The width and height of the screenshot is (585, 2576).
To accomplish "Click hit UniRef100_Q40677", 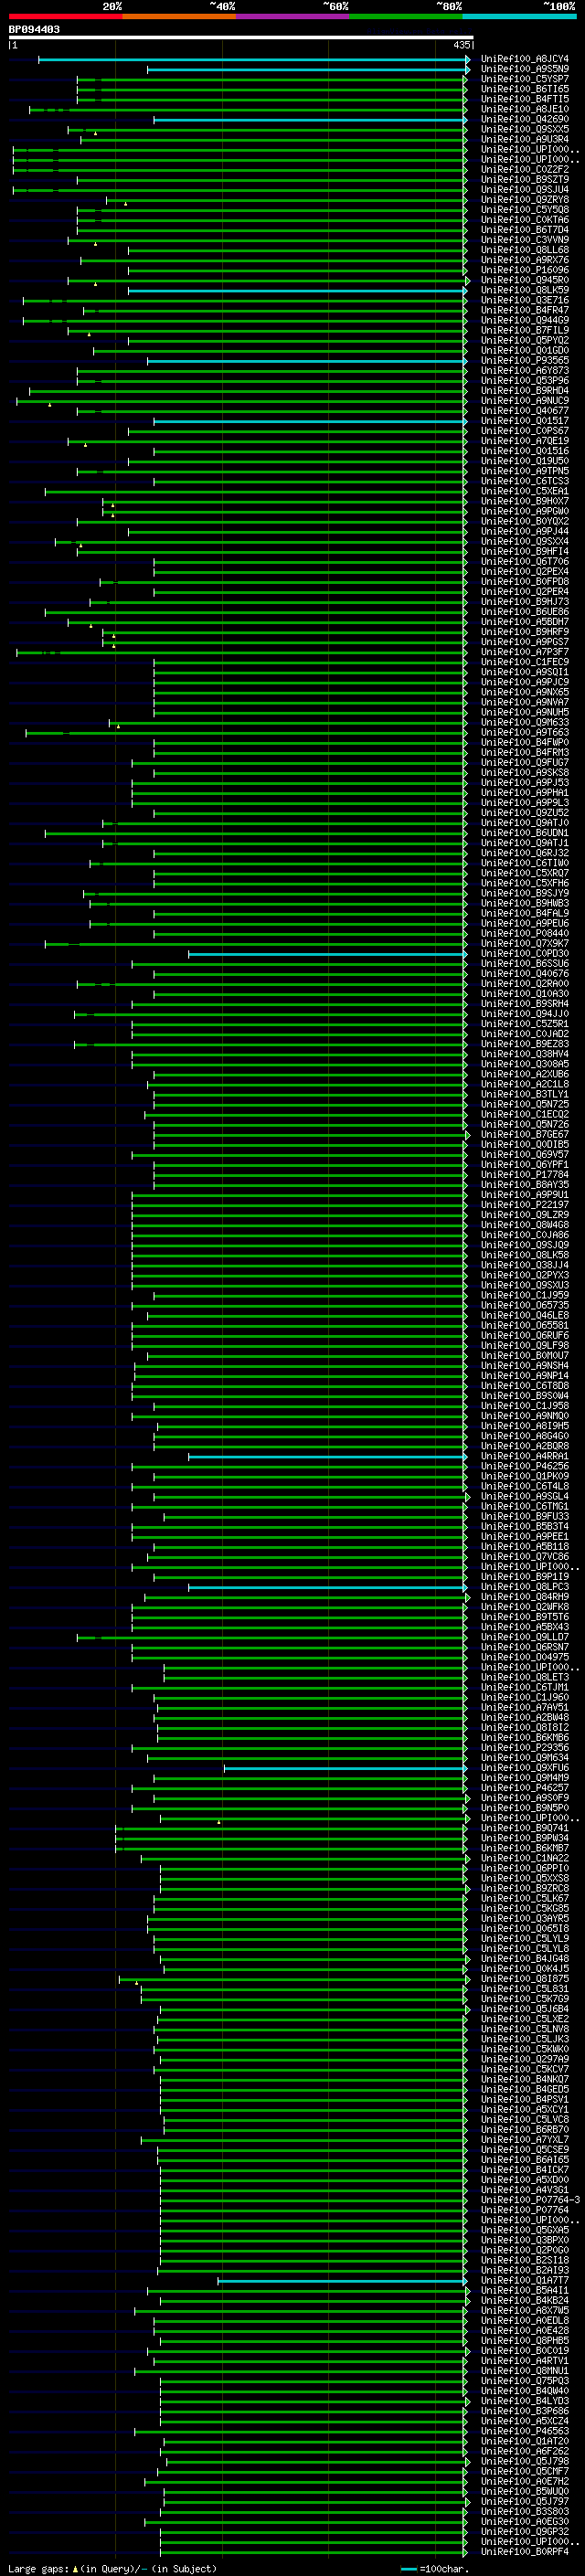I will 525,411.
